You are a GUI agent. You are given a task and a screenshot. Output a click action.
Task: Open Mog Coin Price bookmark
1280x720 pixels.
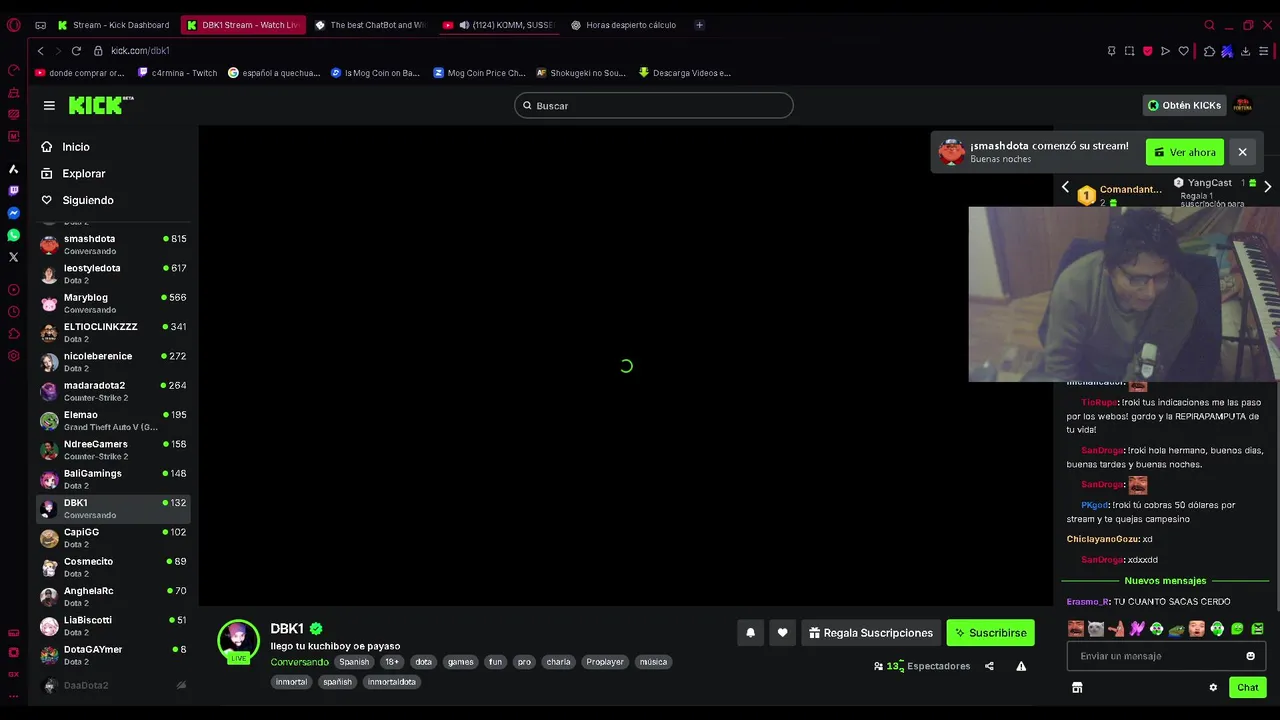479,73
